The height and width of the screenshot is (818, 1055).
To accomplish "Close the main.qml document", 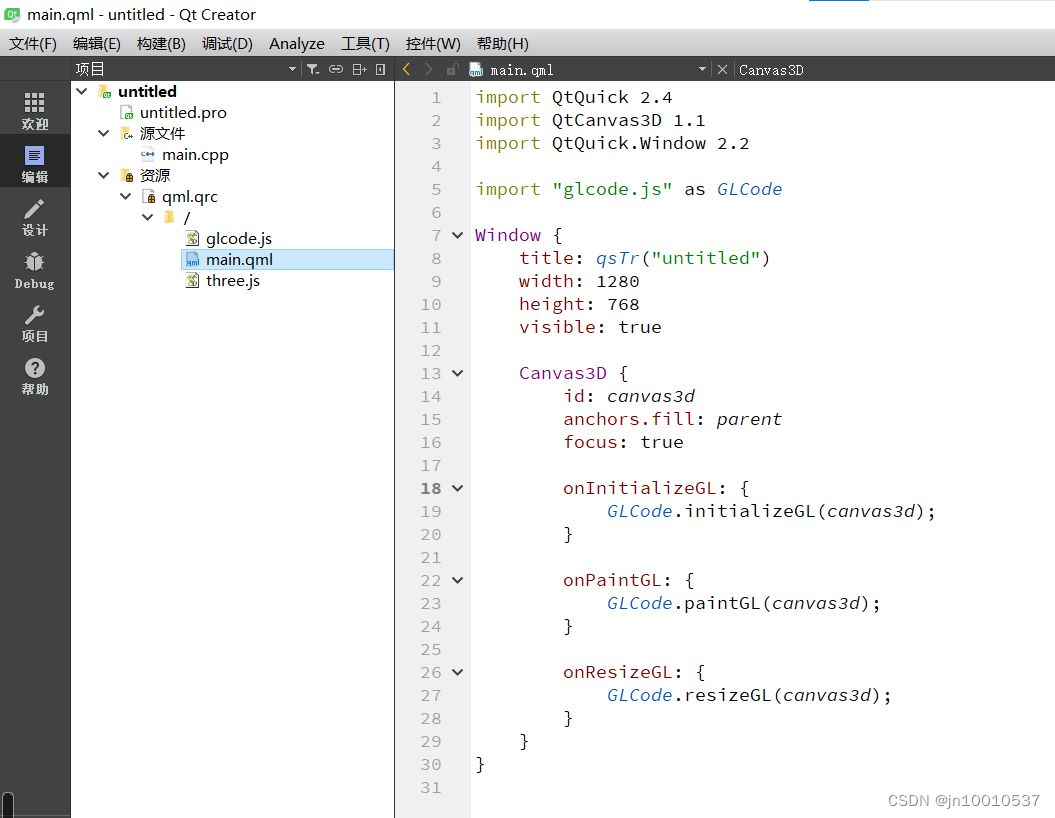I will 722,69.
